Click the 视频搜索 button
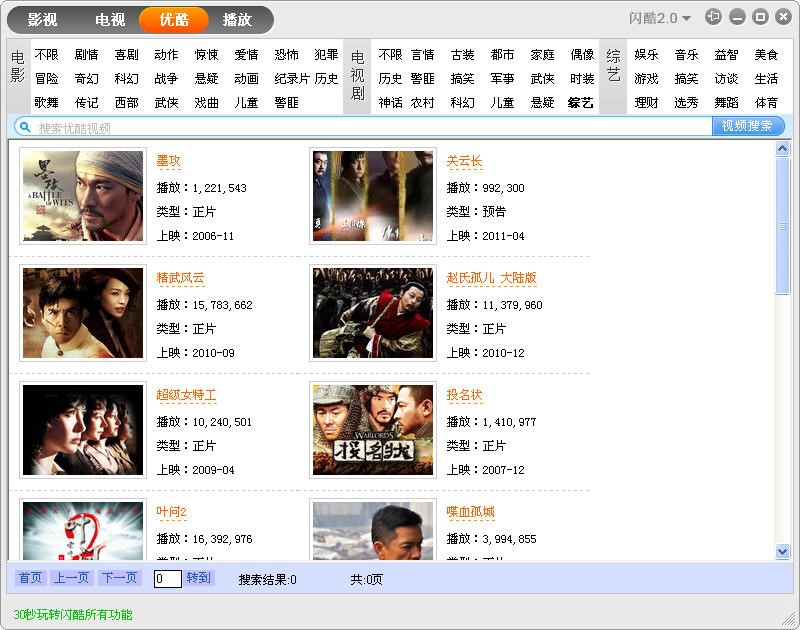800x630 pixels. coord(747,126)
